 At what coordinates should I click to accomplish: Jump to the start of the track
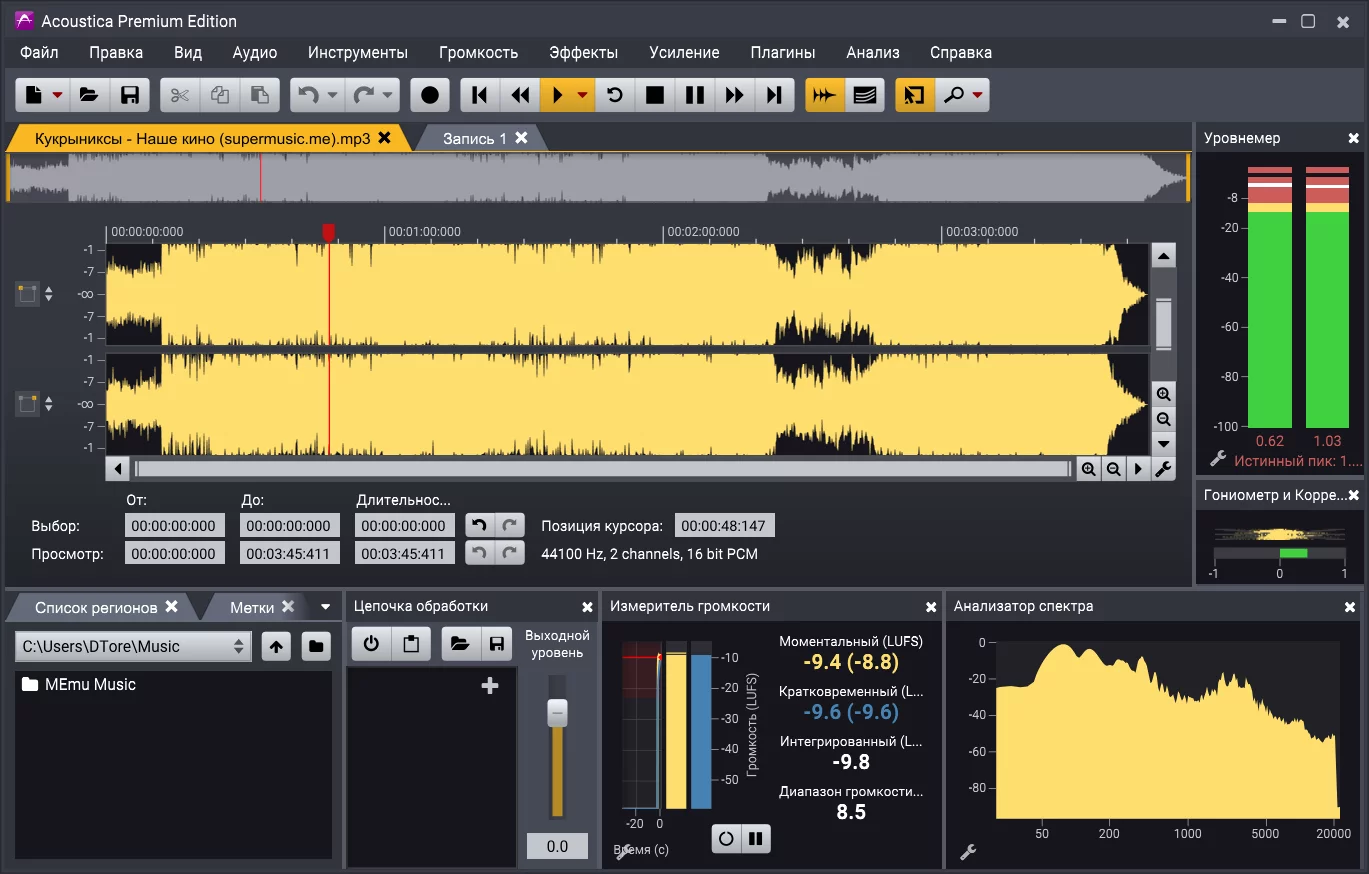[x=480, y=95]
